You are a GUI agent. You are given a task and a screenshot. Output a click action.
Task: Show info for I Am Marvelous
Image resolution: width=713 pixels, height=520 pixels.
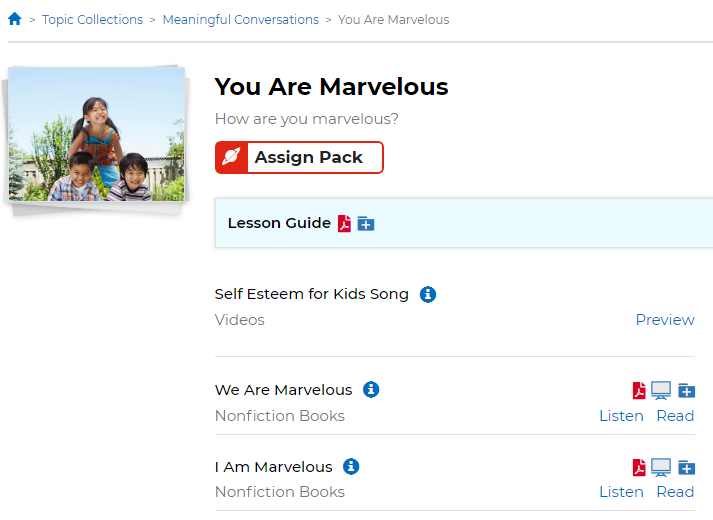coord(351,466)
